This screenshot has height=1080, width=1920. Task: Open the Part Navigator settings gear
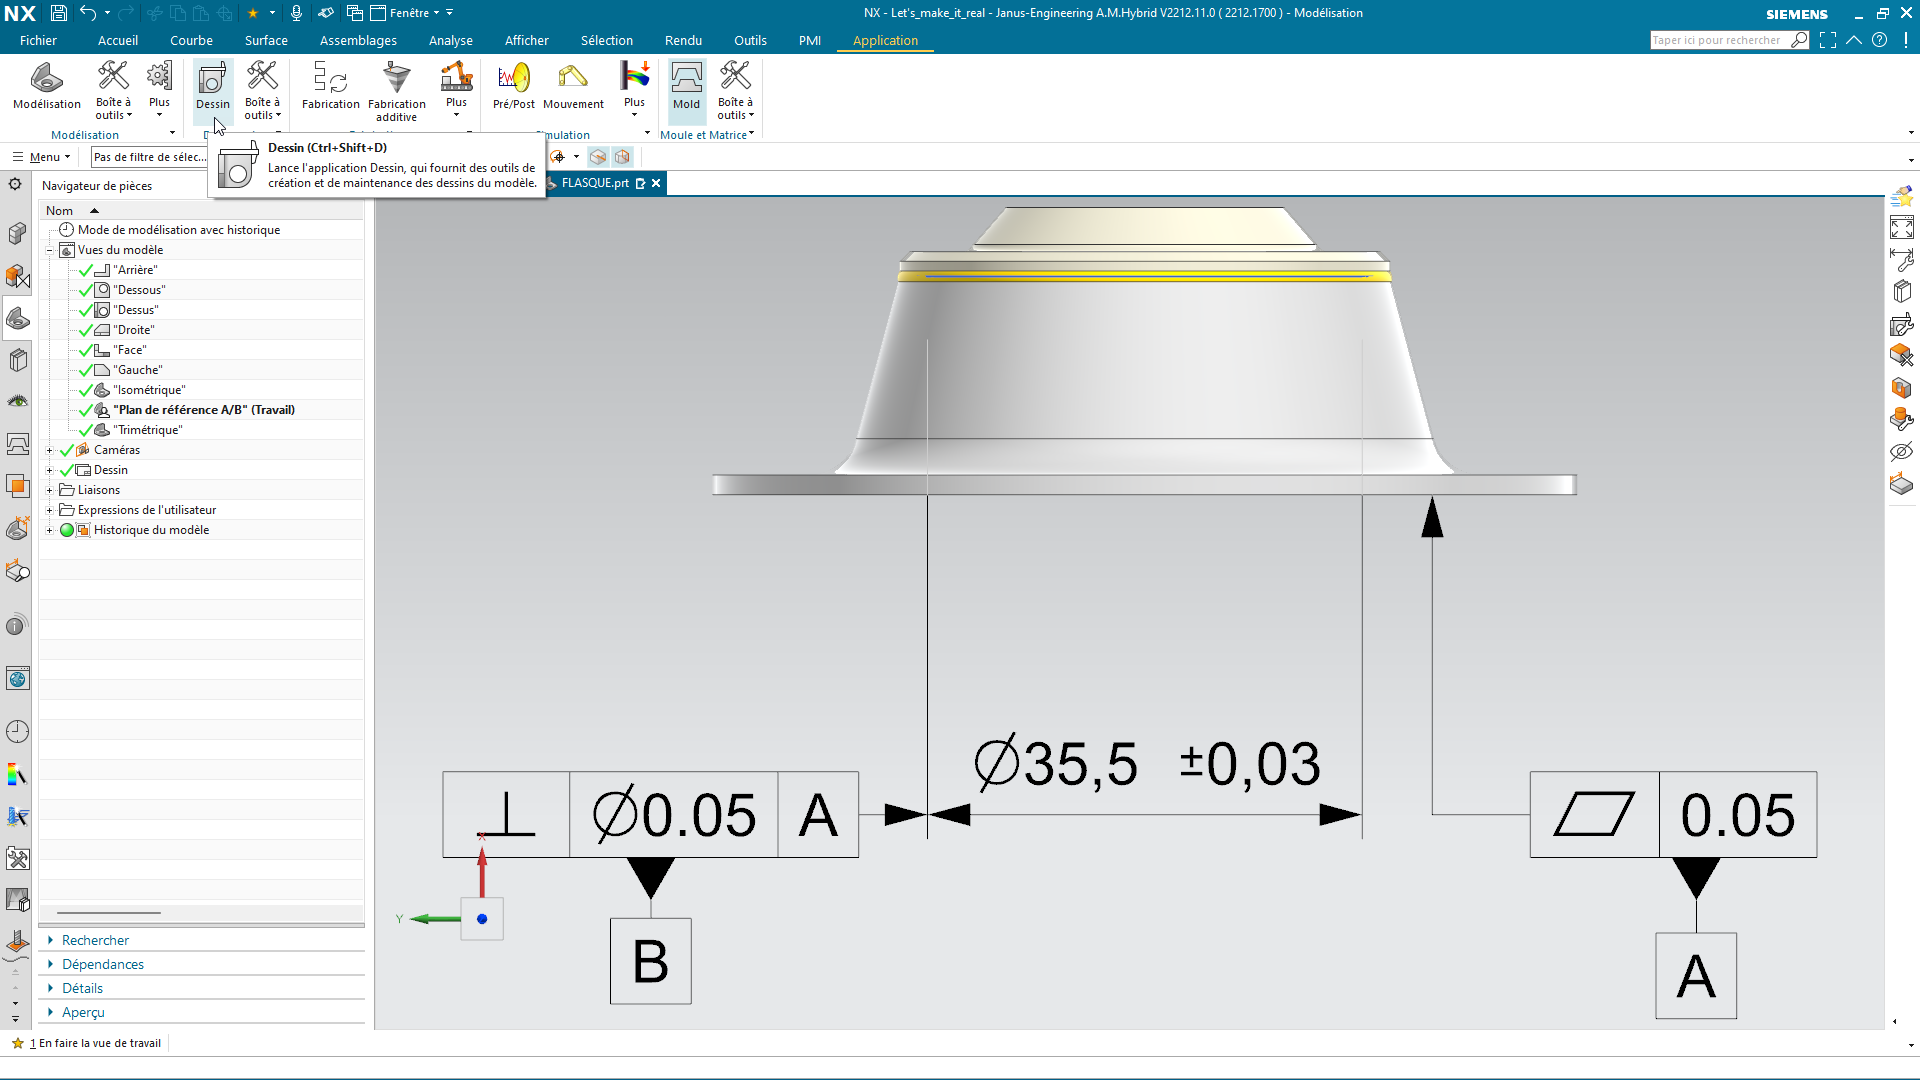15,184
